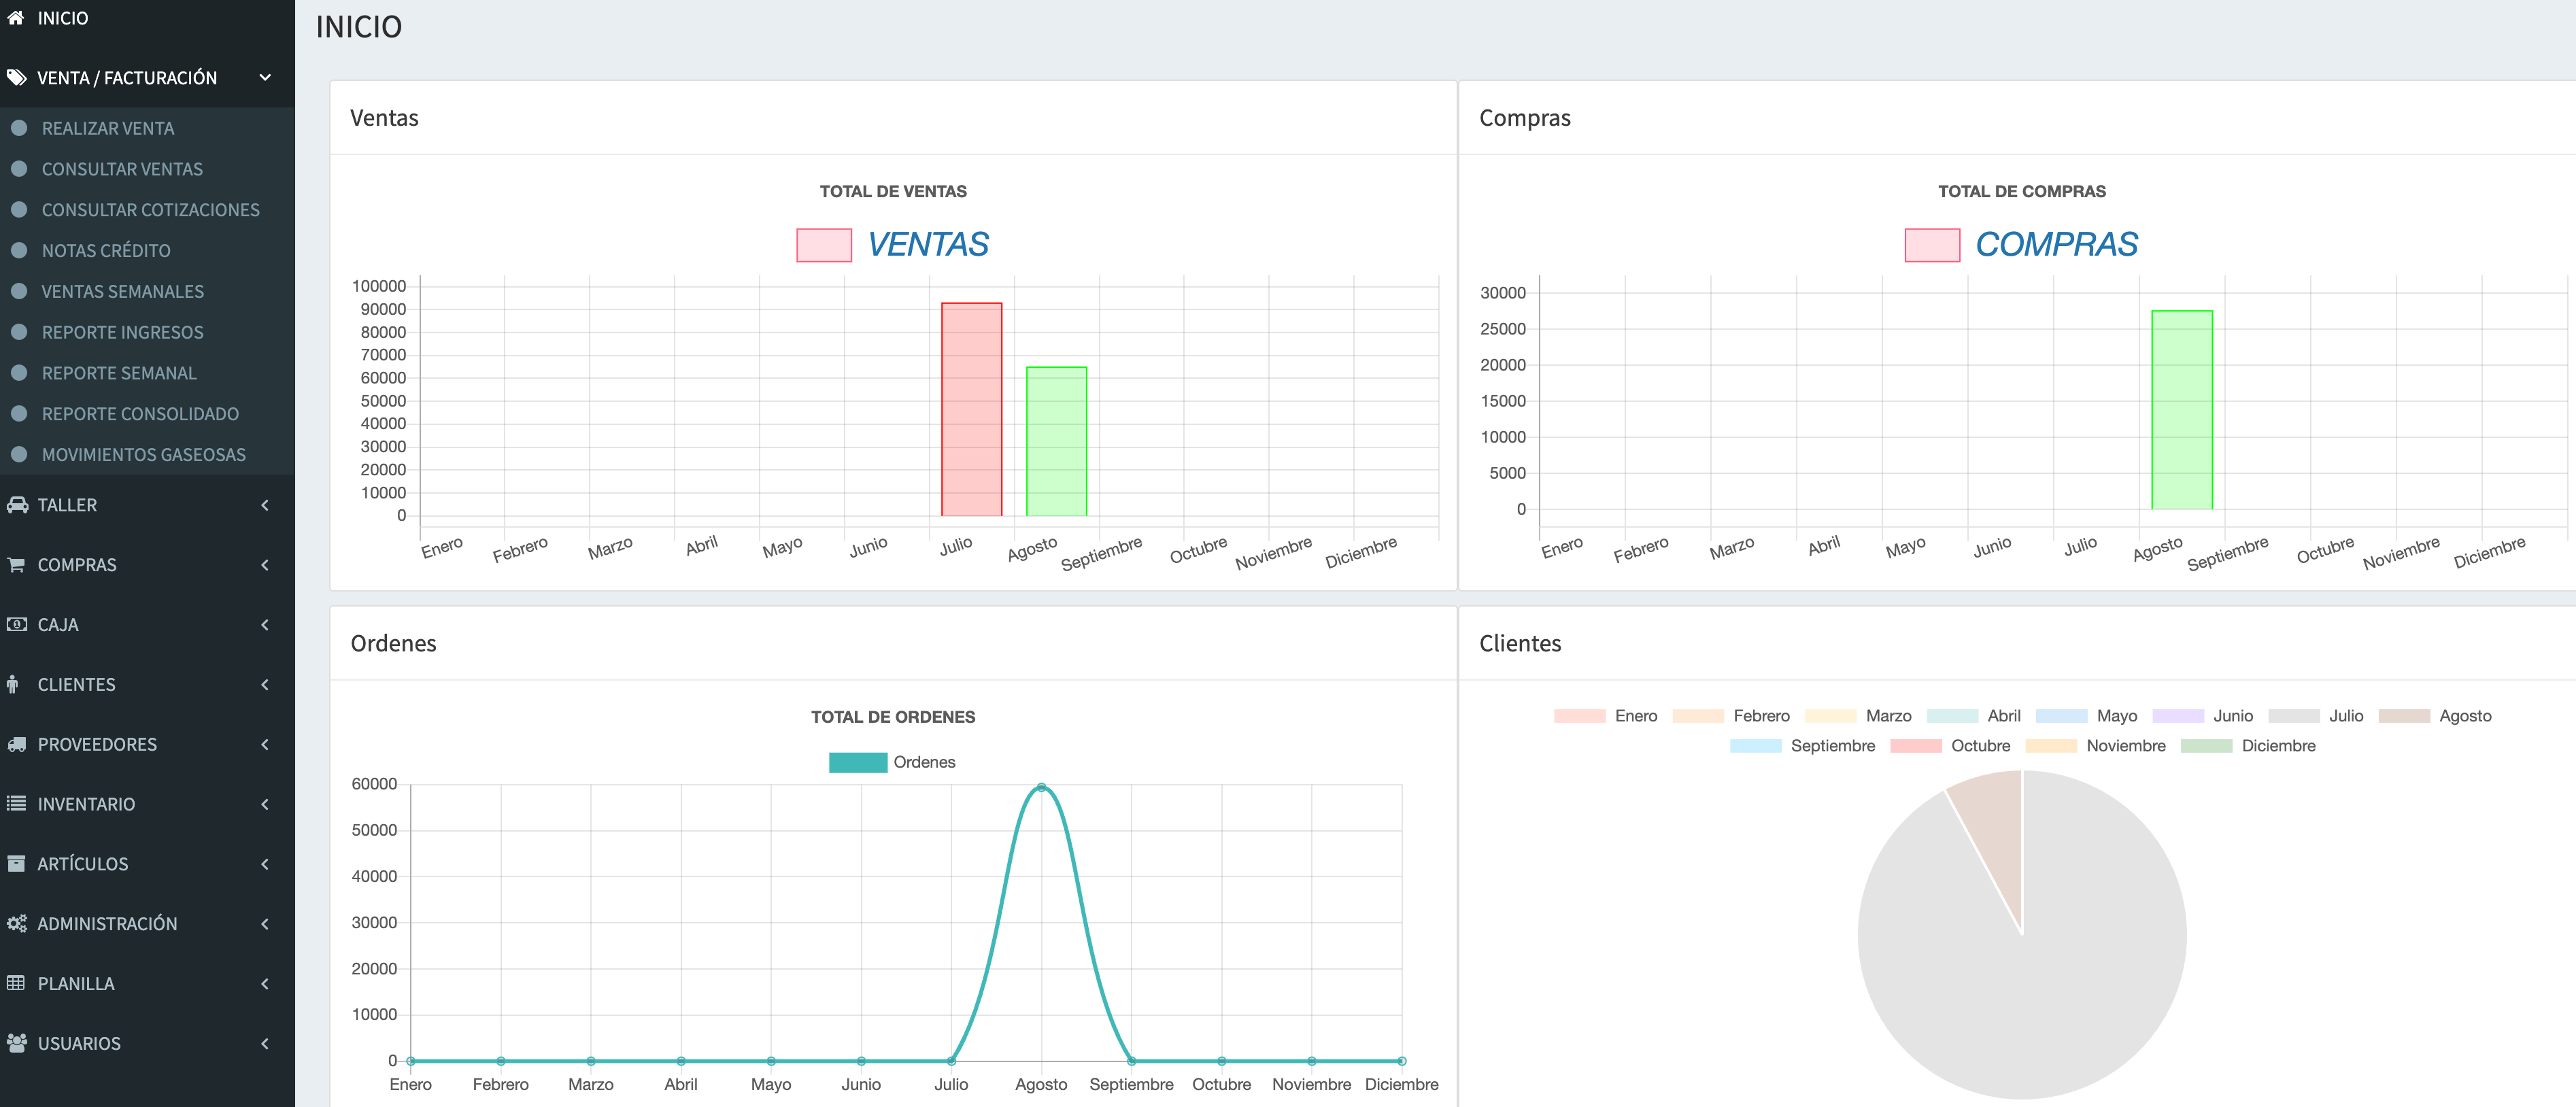Click the car icon for Taller

[x=17, y=505]
